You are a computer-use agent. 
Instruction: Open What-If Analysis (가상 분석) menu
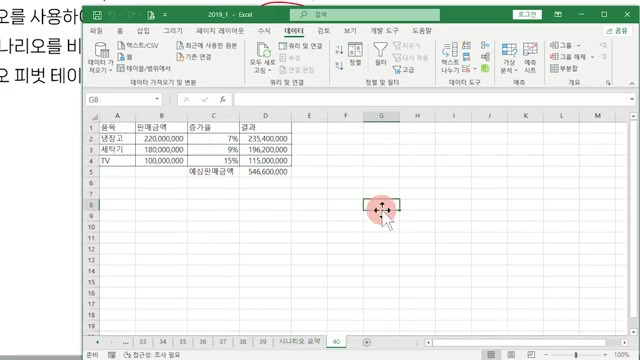pos(509,58)
